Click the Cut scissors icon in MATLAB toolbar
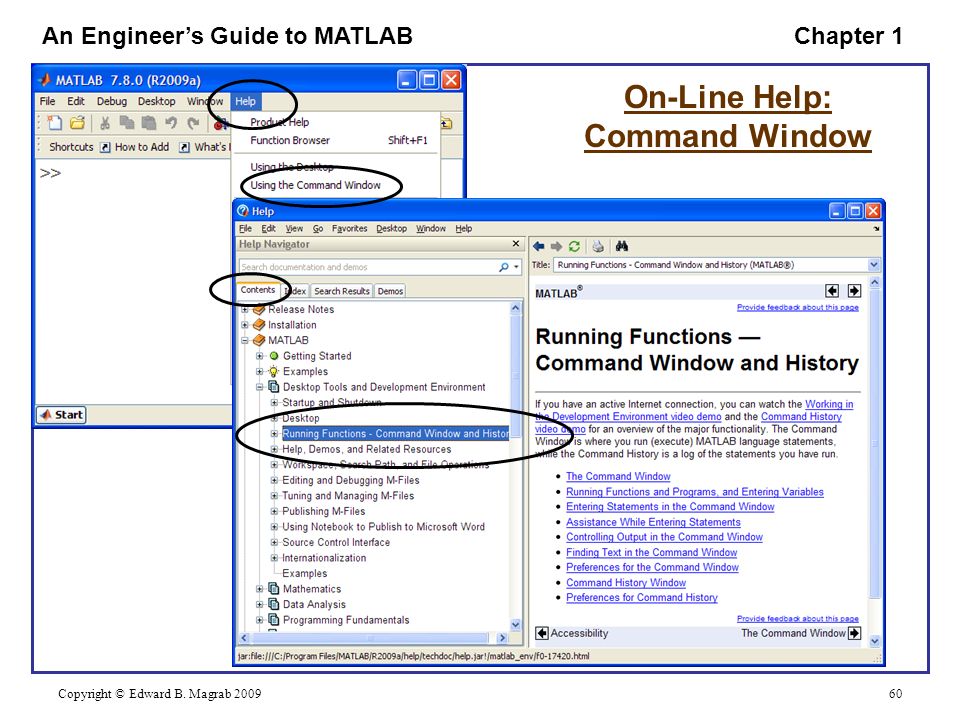 105,123
